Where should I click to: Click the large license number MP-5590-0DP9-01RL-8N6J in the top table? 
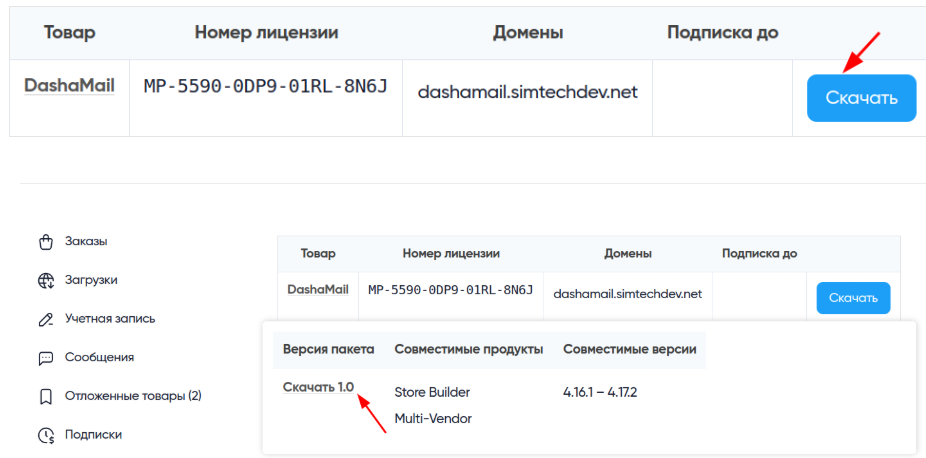click(x=266, y=86)
